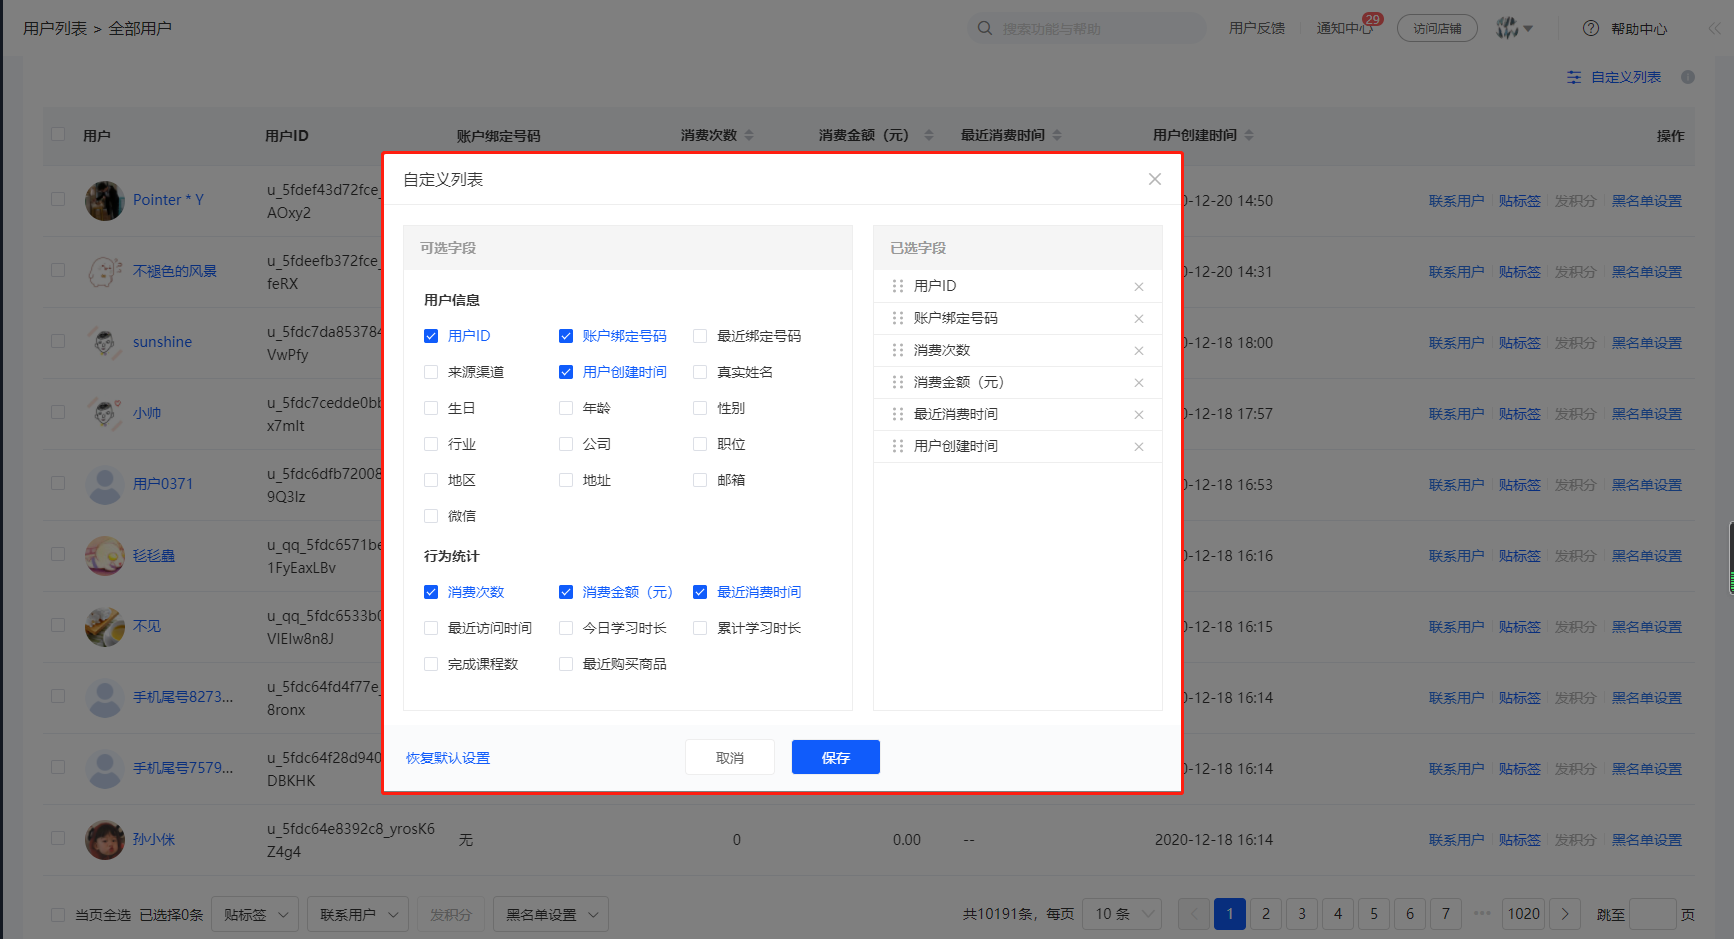Click 访问店铺 button

(1437, 28)
